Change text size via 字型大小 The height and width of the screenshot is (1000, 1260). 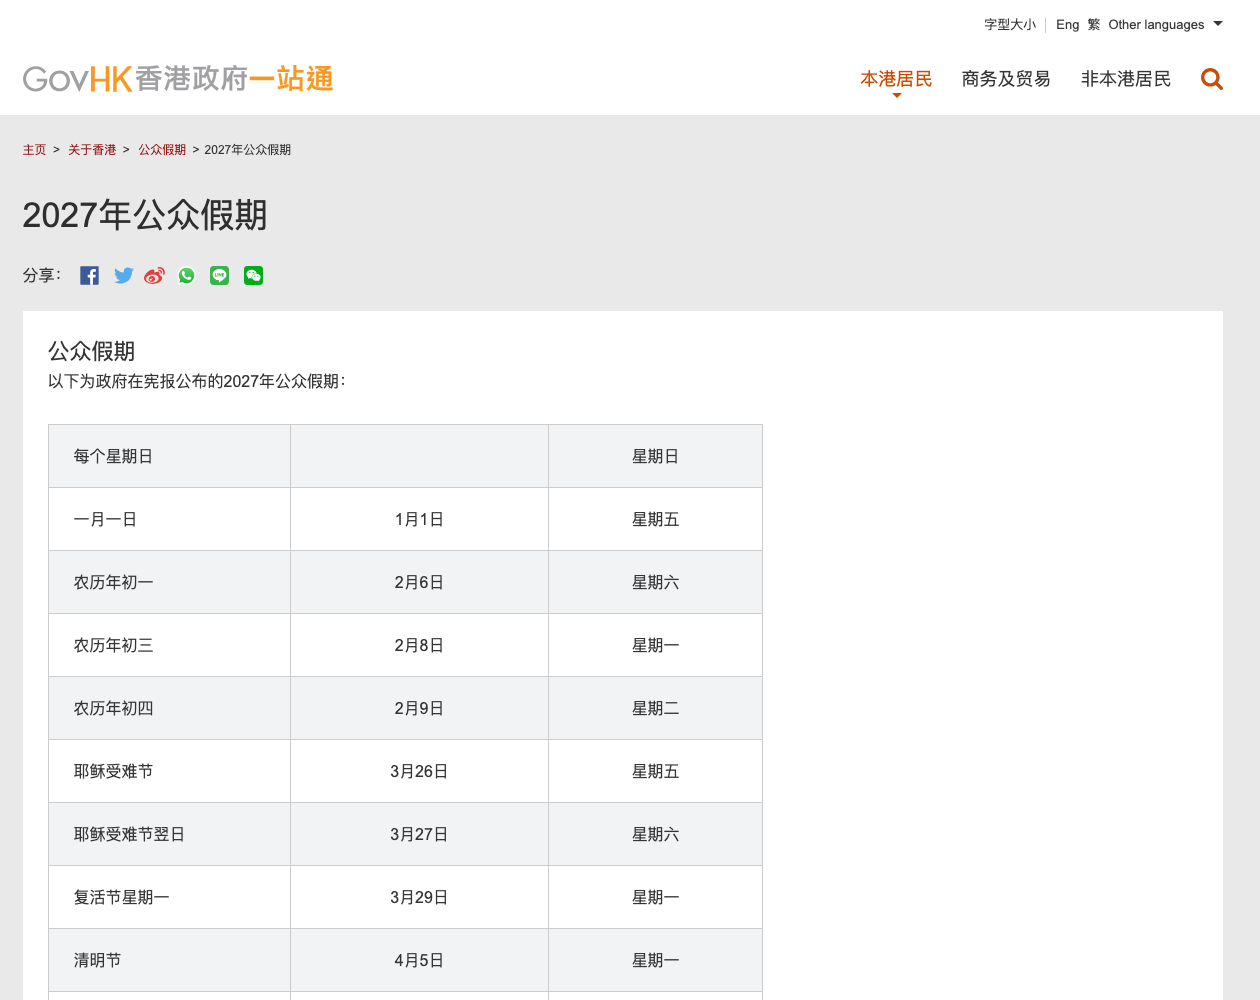(1010, 25)
